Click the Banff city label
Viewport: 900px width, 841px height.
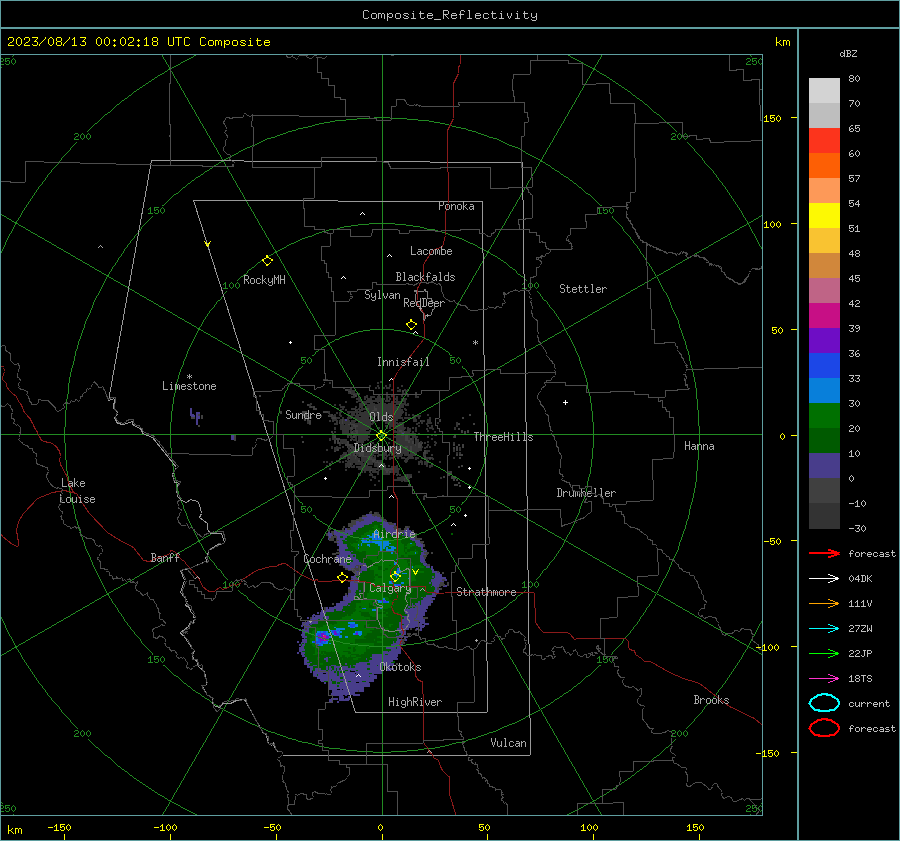tap(165, 557)
